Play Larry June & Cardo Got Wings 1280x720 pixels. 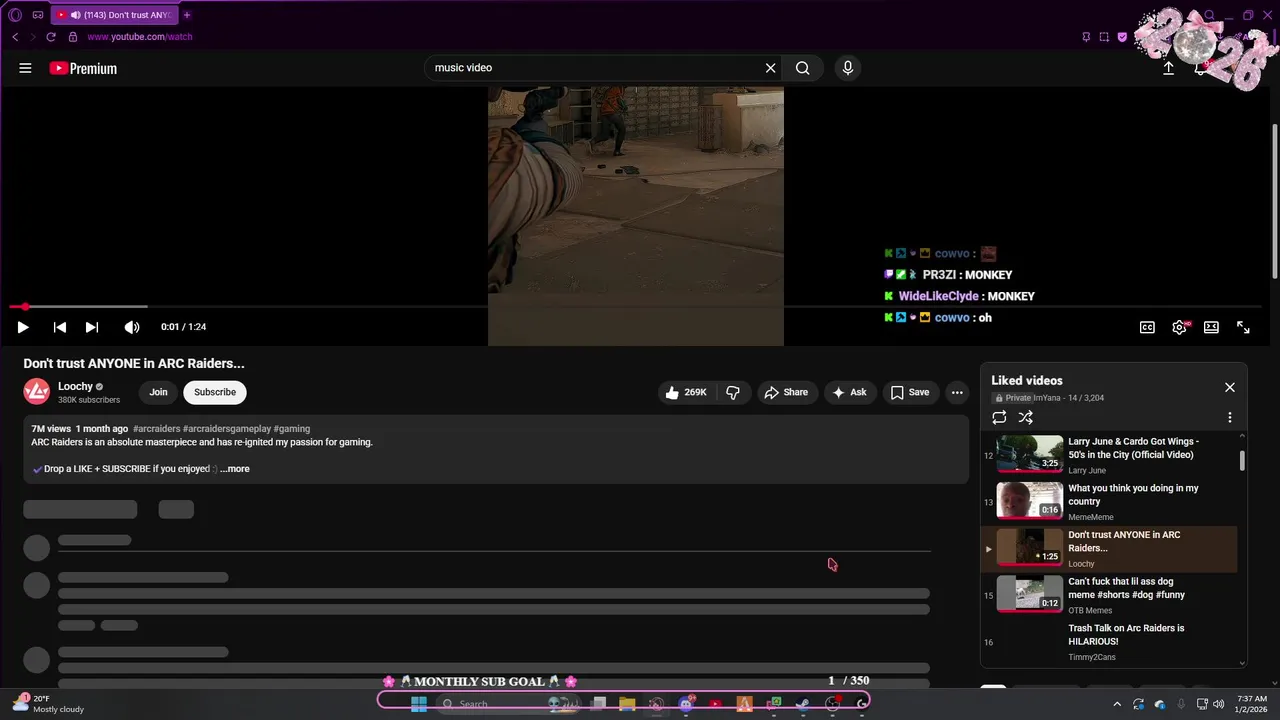coord(1109,455)
